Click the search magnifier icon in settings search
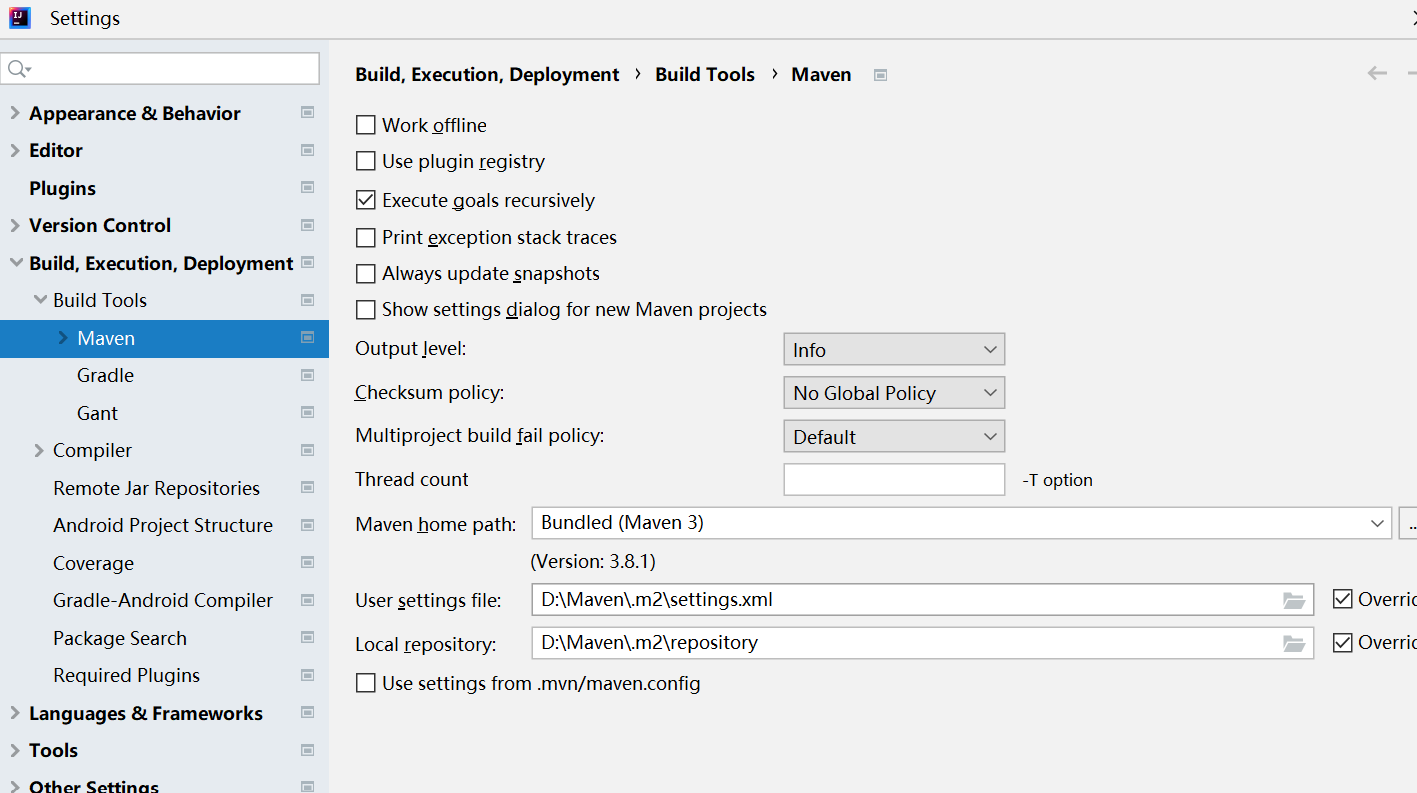Screen dimensions: 1417x793 (18, 69)
